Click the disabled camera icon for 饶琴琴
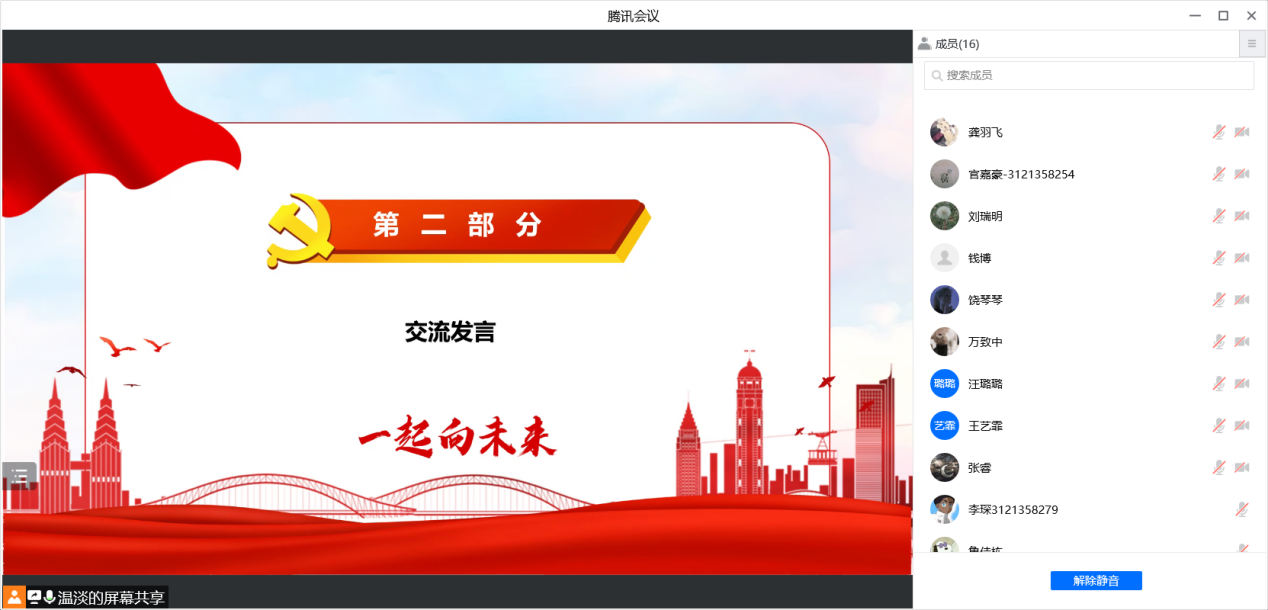 (1241, 300)
